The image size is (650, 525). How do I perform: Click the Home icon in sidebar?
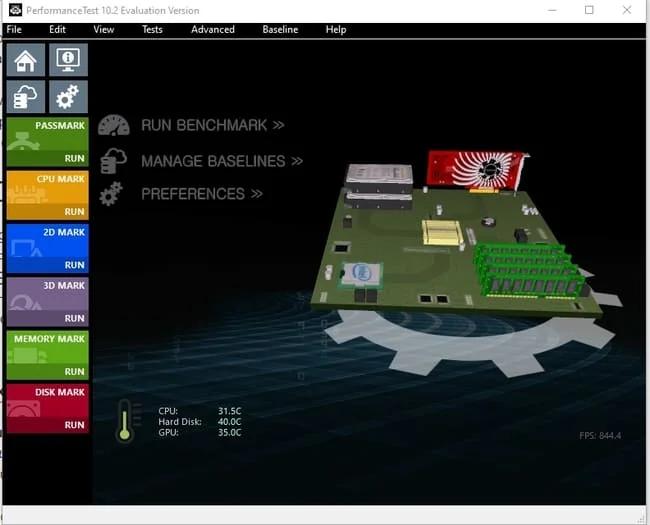(x=26, y=60)
